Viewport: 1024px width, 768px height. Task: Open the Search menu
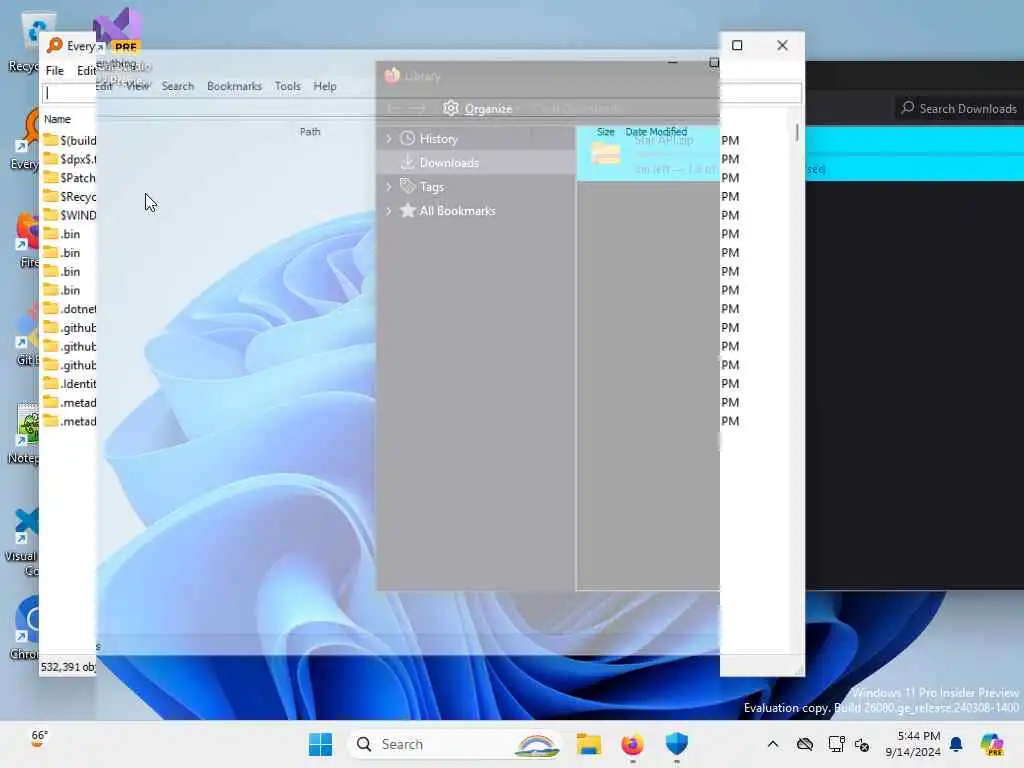point(178,86)
